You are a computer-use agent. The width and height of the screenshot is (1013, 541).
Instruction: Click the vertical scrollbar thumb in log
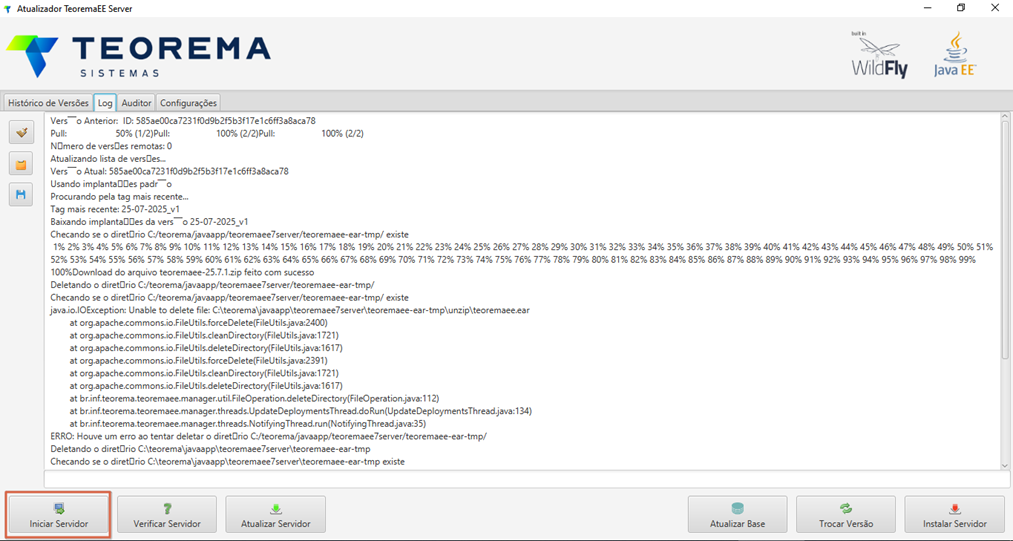click(x=1005, y=240)
